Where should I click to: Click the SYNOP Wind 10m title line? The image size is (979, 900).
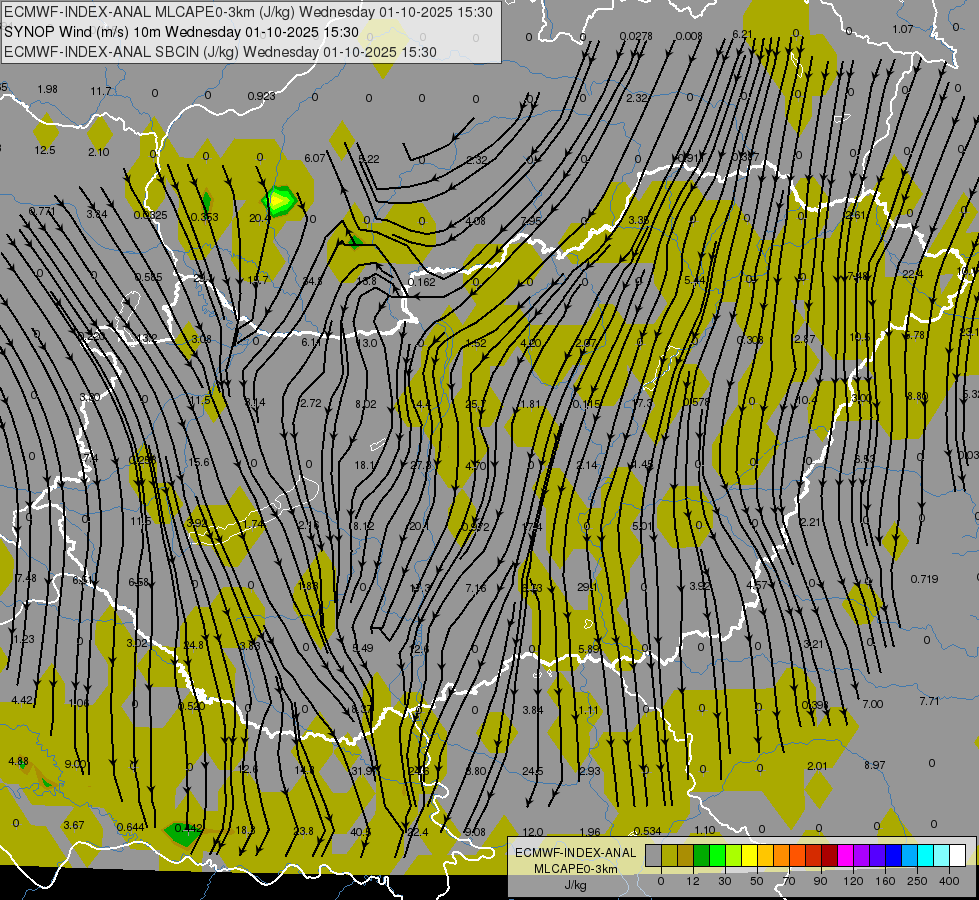click(x=182, y=32)
